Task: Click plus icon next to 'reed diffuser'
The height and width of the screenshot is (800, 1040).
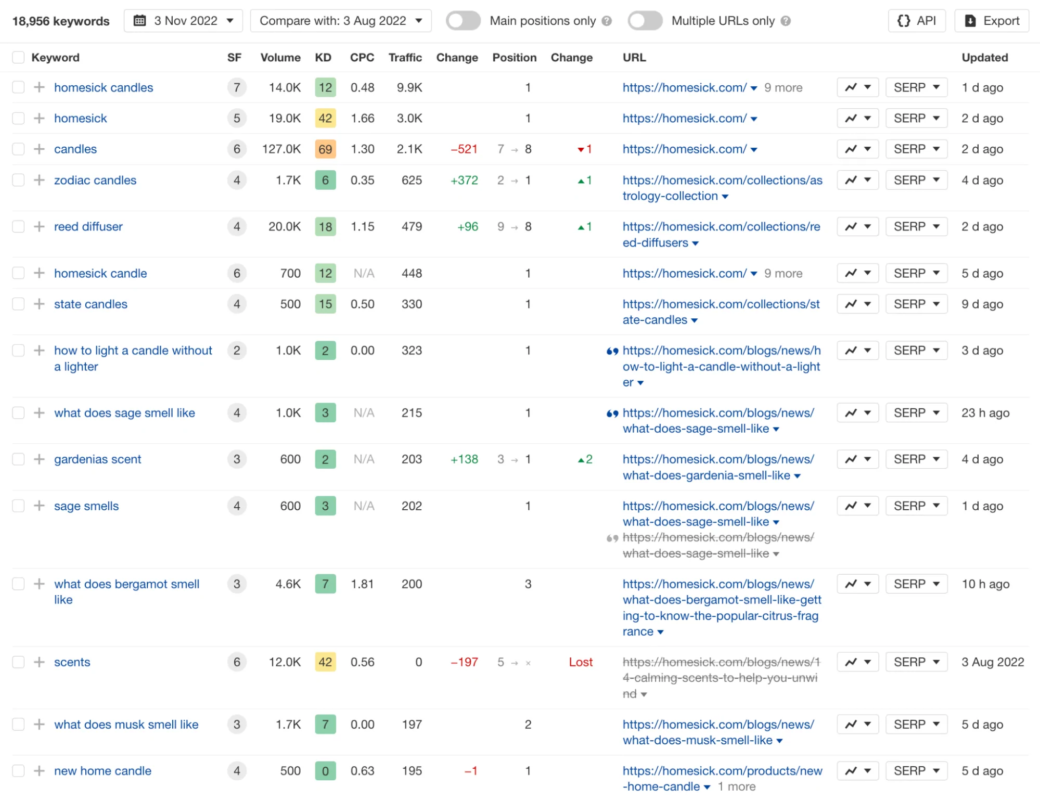Action: (x=39, y=226)
